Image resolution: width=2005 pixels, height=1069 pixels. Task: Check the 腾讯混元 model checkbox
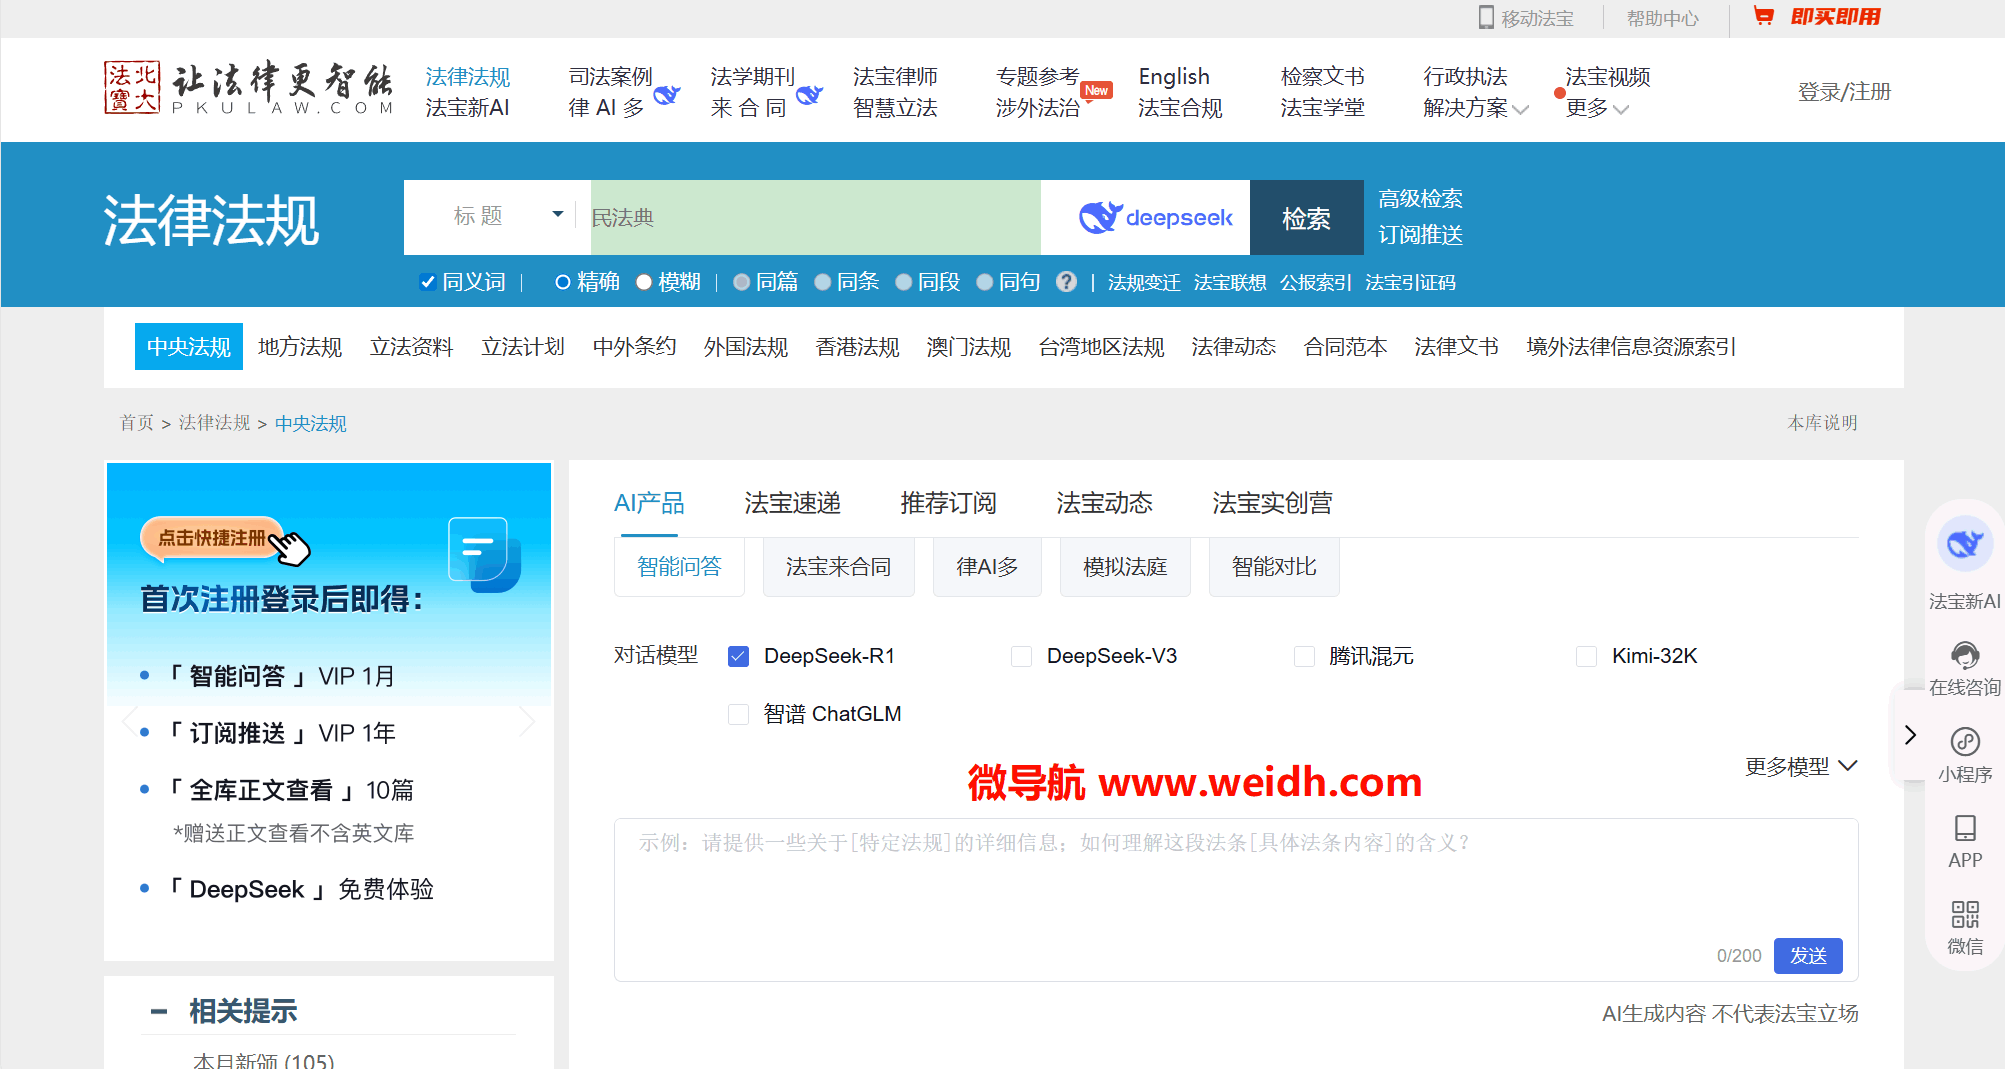[1304, 656]
